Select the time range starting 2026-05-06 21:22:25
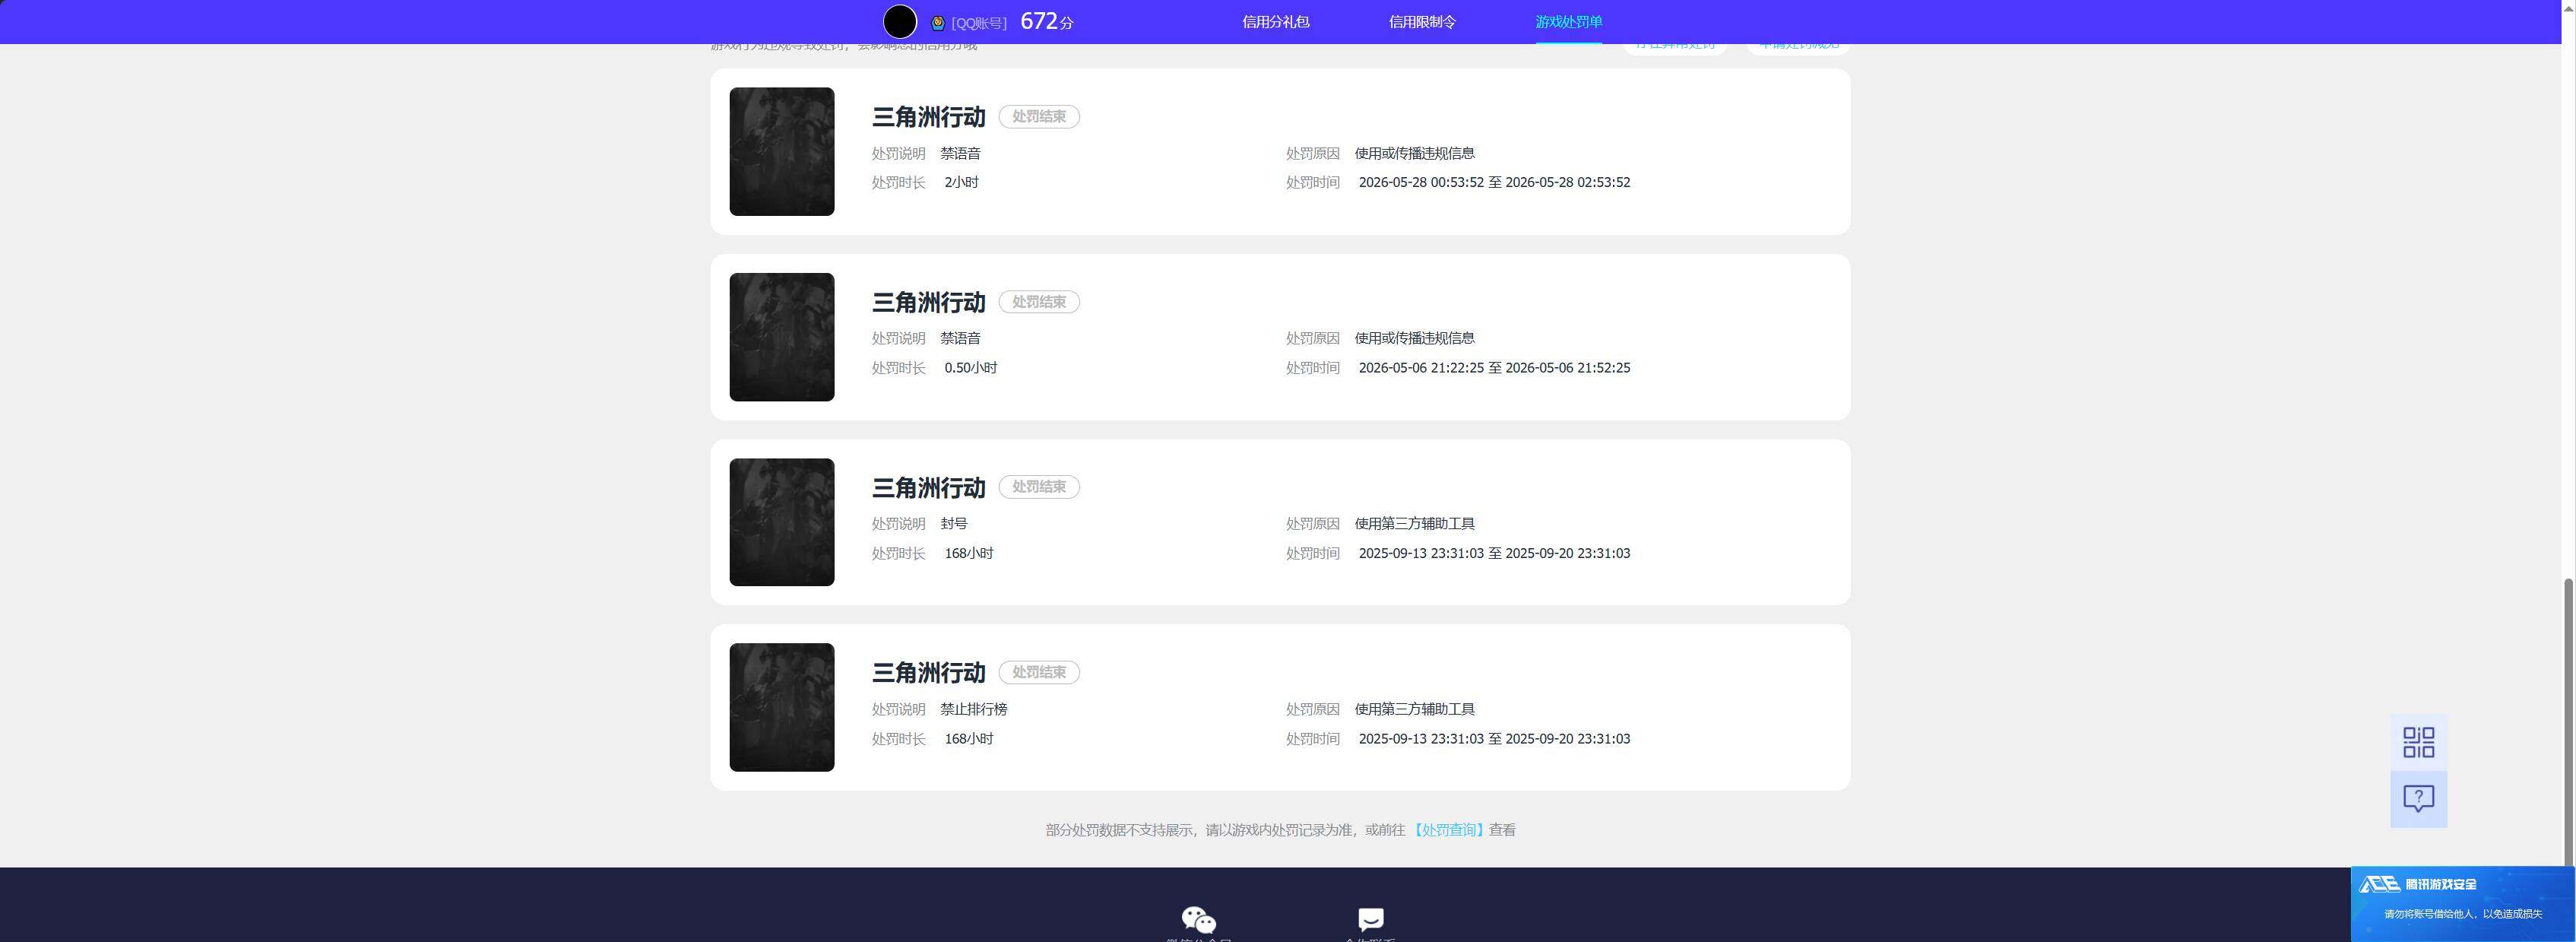2576x942 pixels. click(1494, 368)
